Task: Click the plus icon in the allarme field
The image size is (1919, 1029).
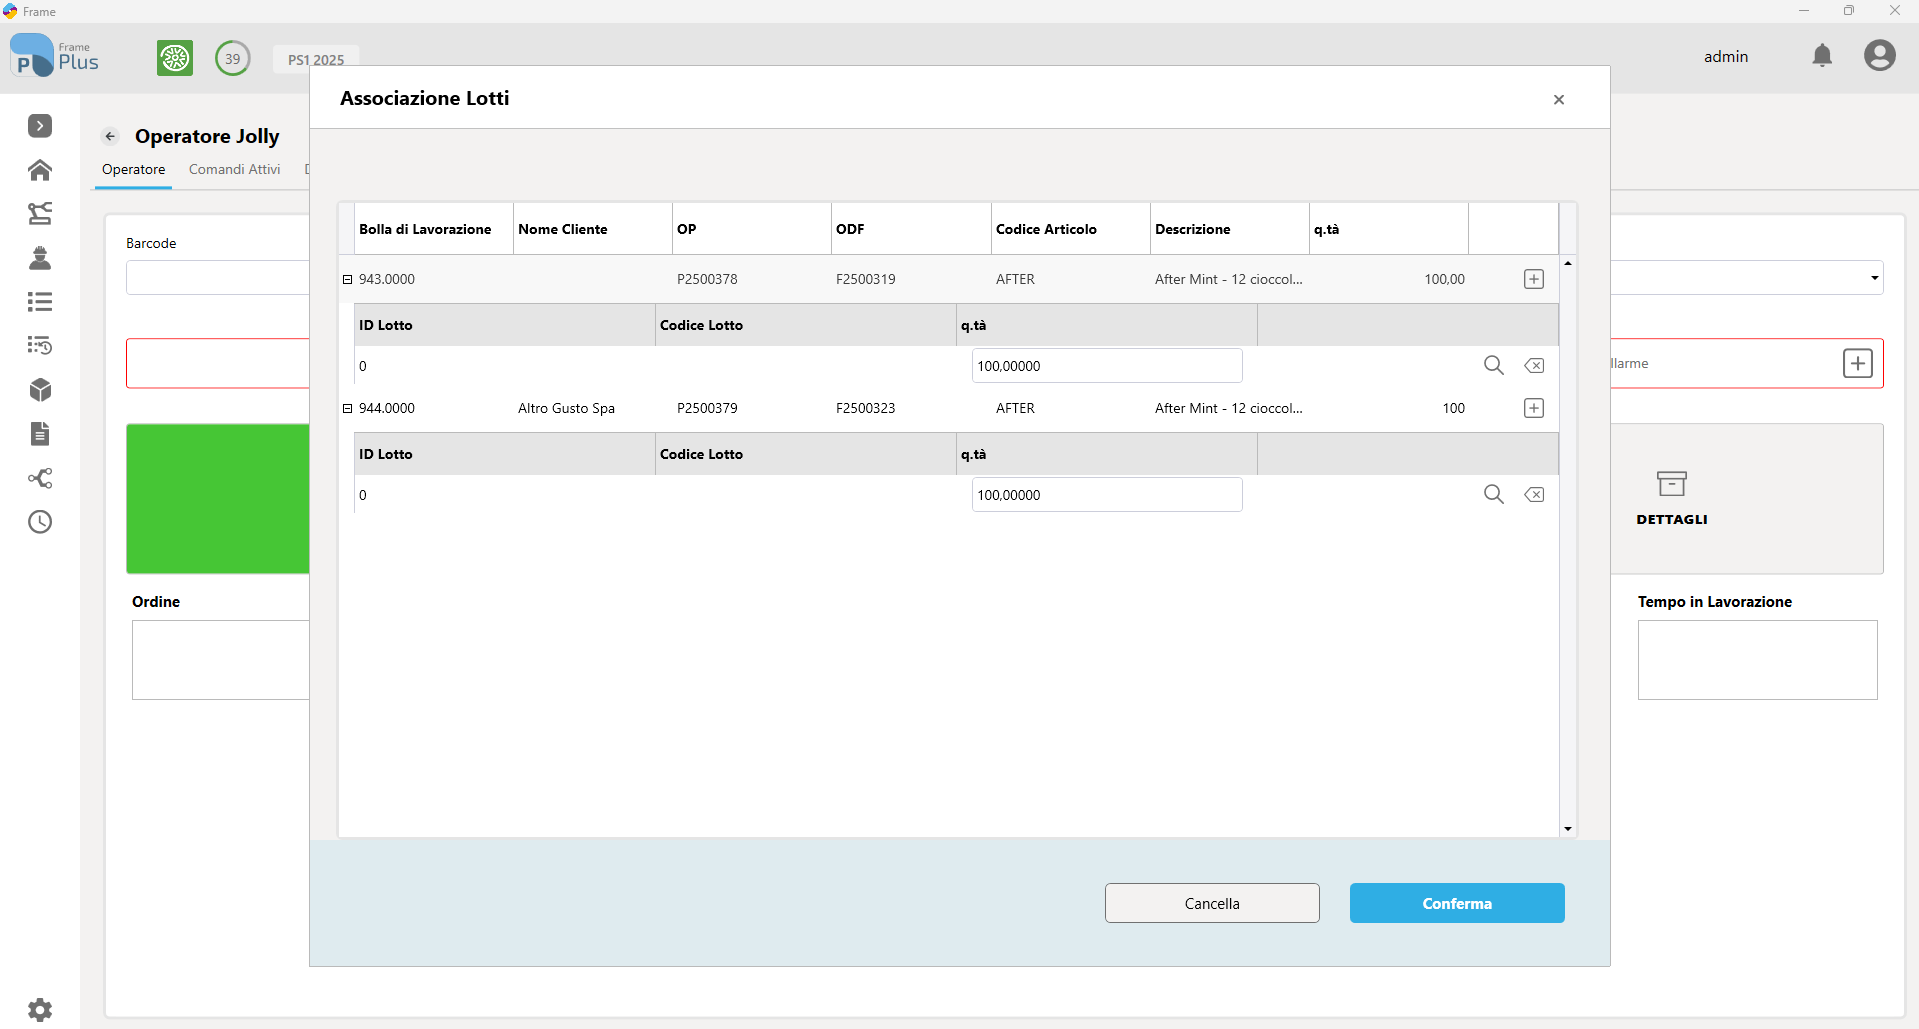Action: click(1858, 363)
